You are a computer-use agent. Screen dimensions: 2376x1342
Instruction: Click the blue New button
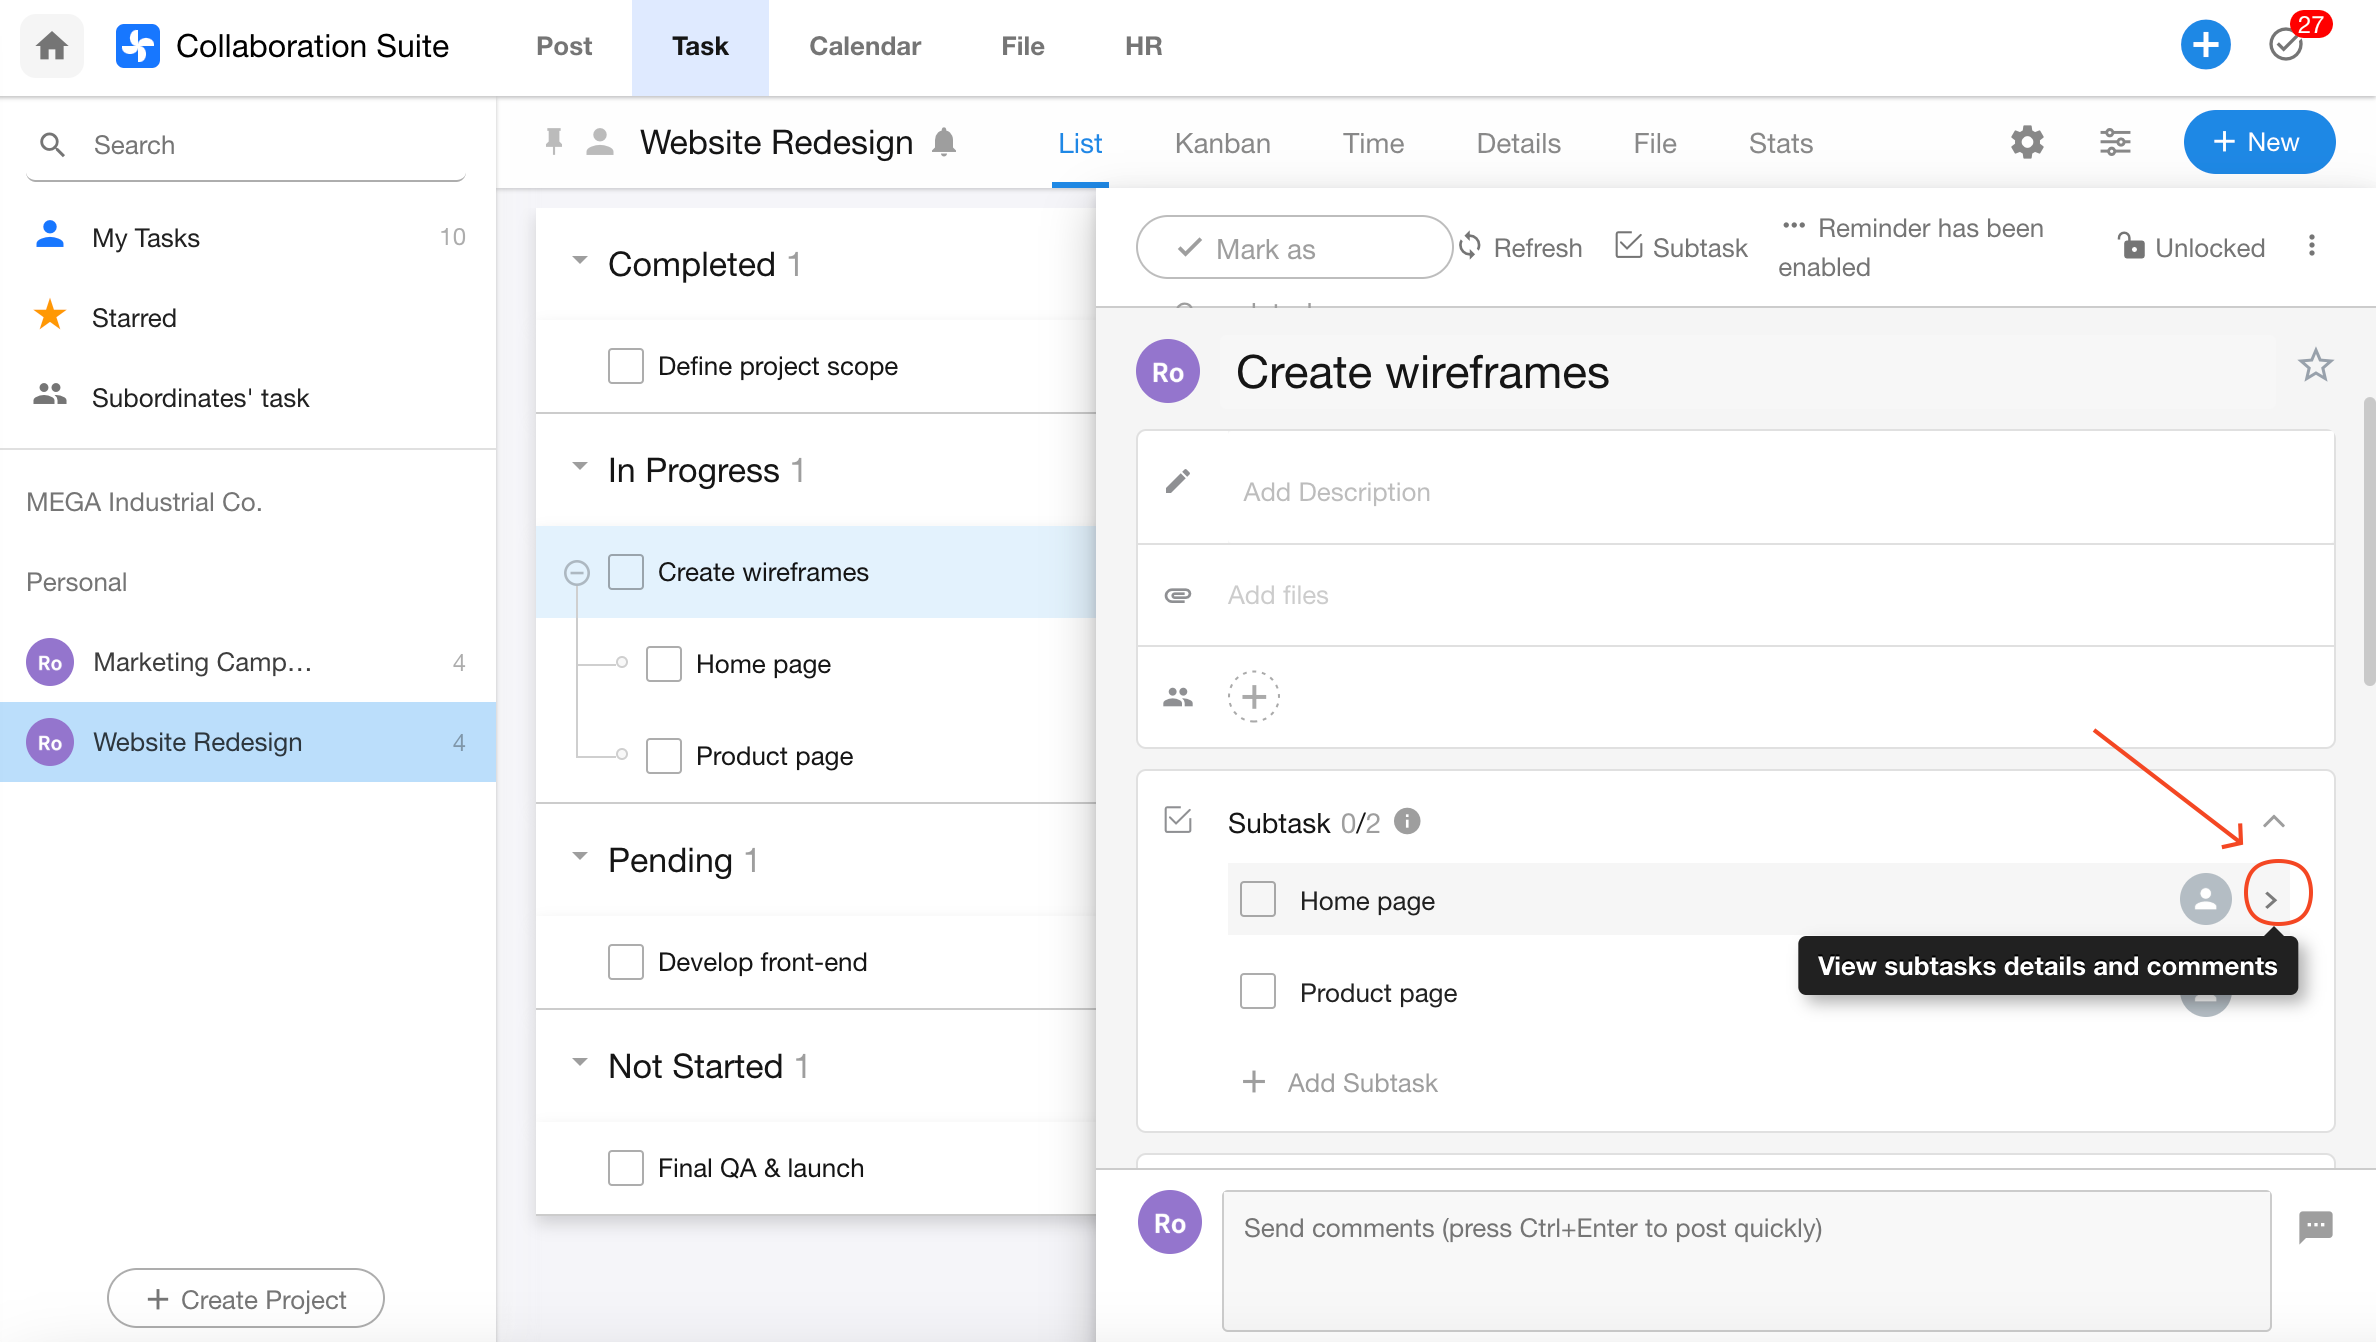click(x=2258, y=142)
